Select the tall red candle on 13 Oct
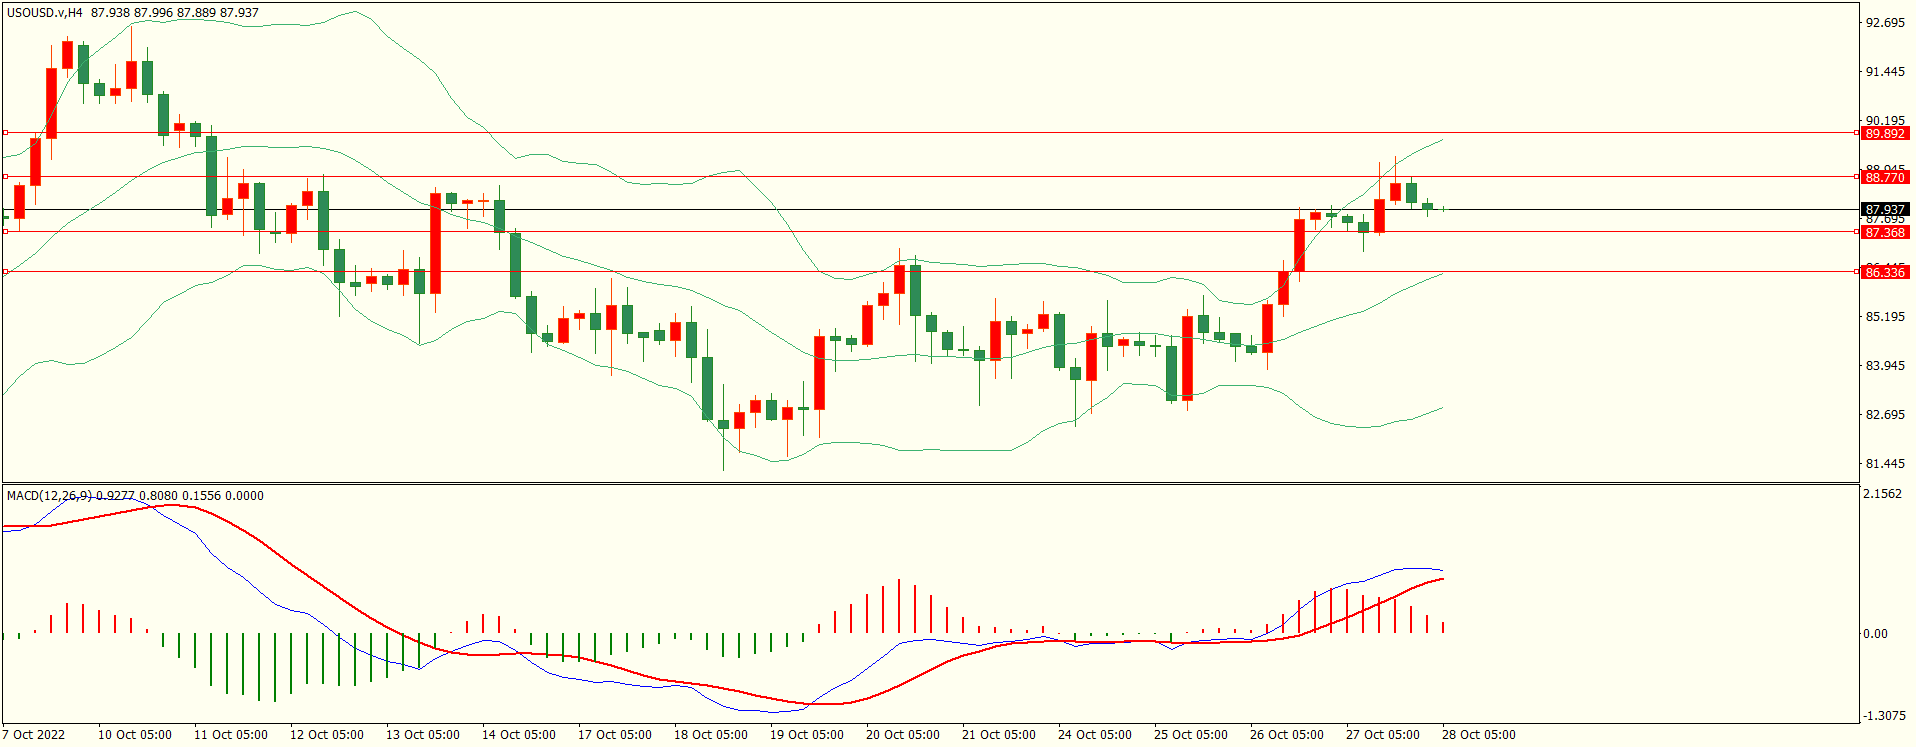The width and height of the screenshot is (1916, 747). coord(435,243)
